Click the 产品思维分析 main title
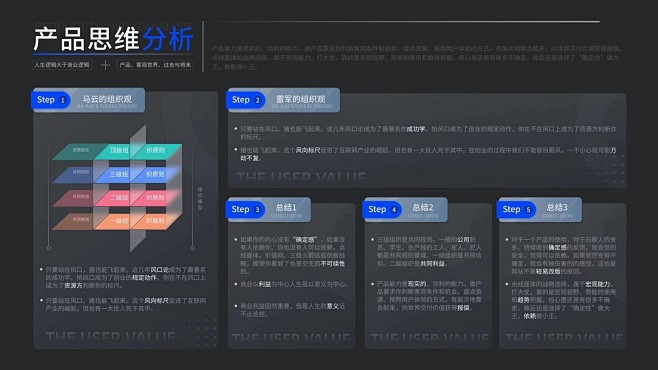Viewport: 658px width, 370px height. (x=113, y=39)
